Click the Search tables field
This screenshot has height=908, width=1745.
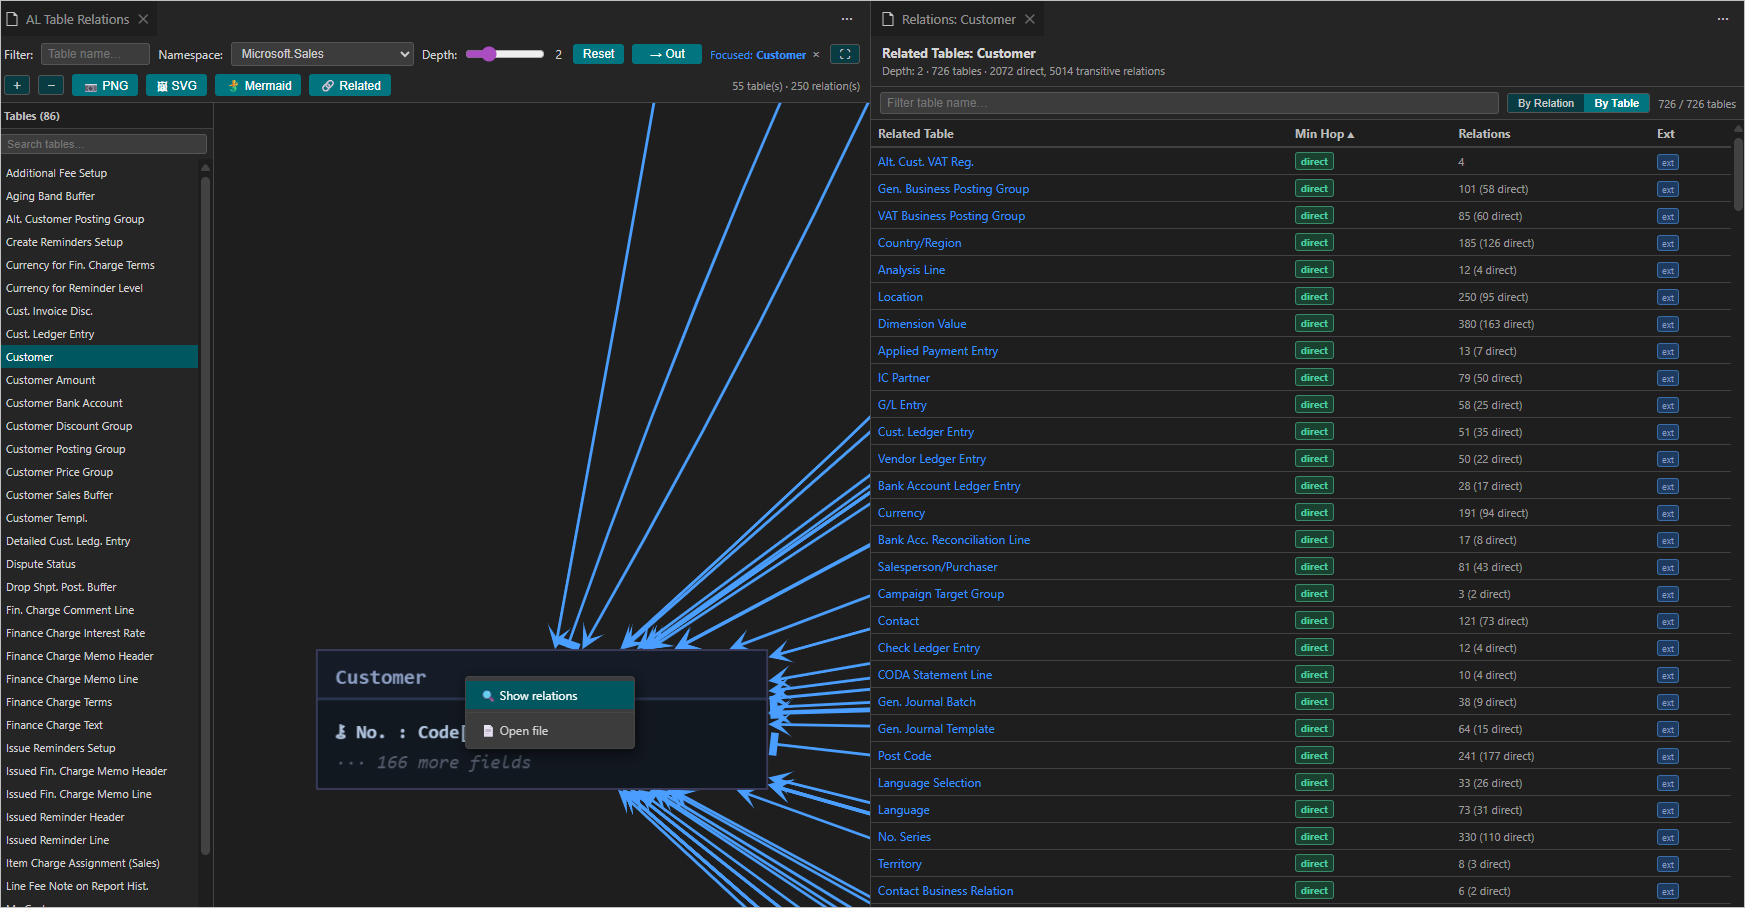(x=104, y=144)
